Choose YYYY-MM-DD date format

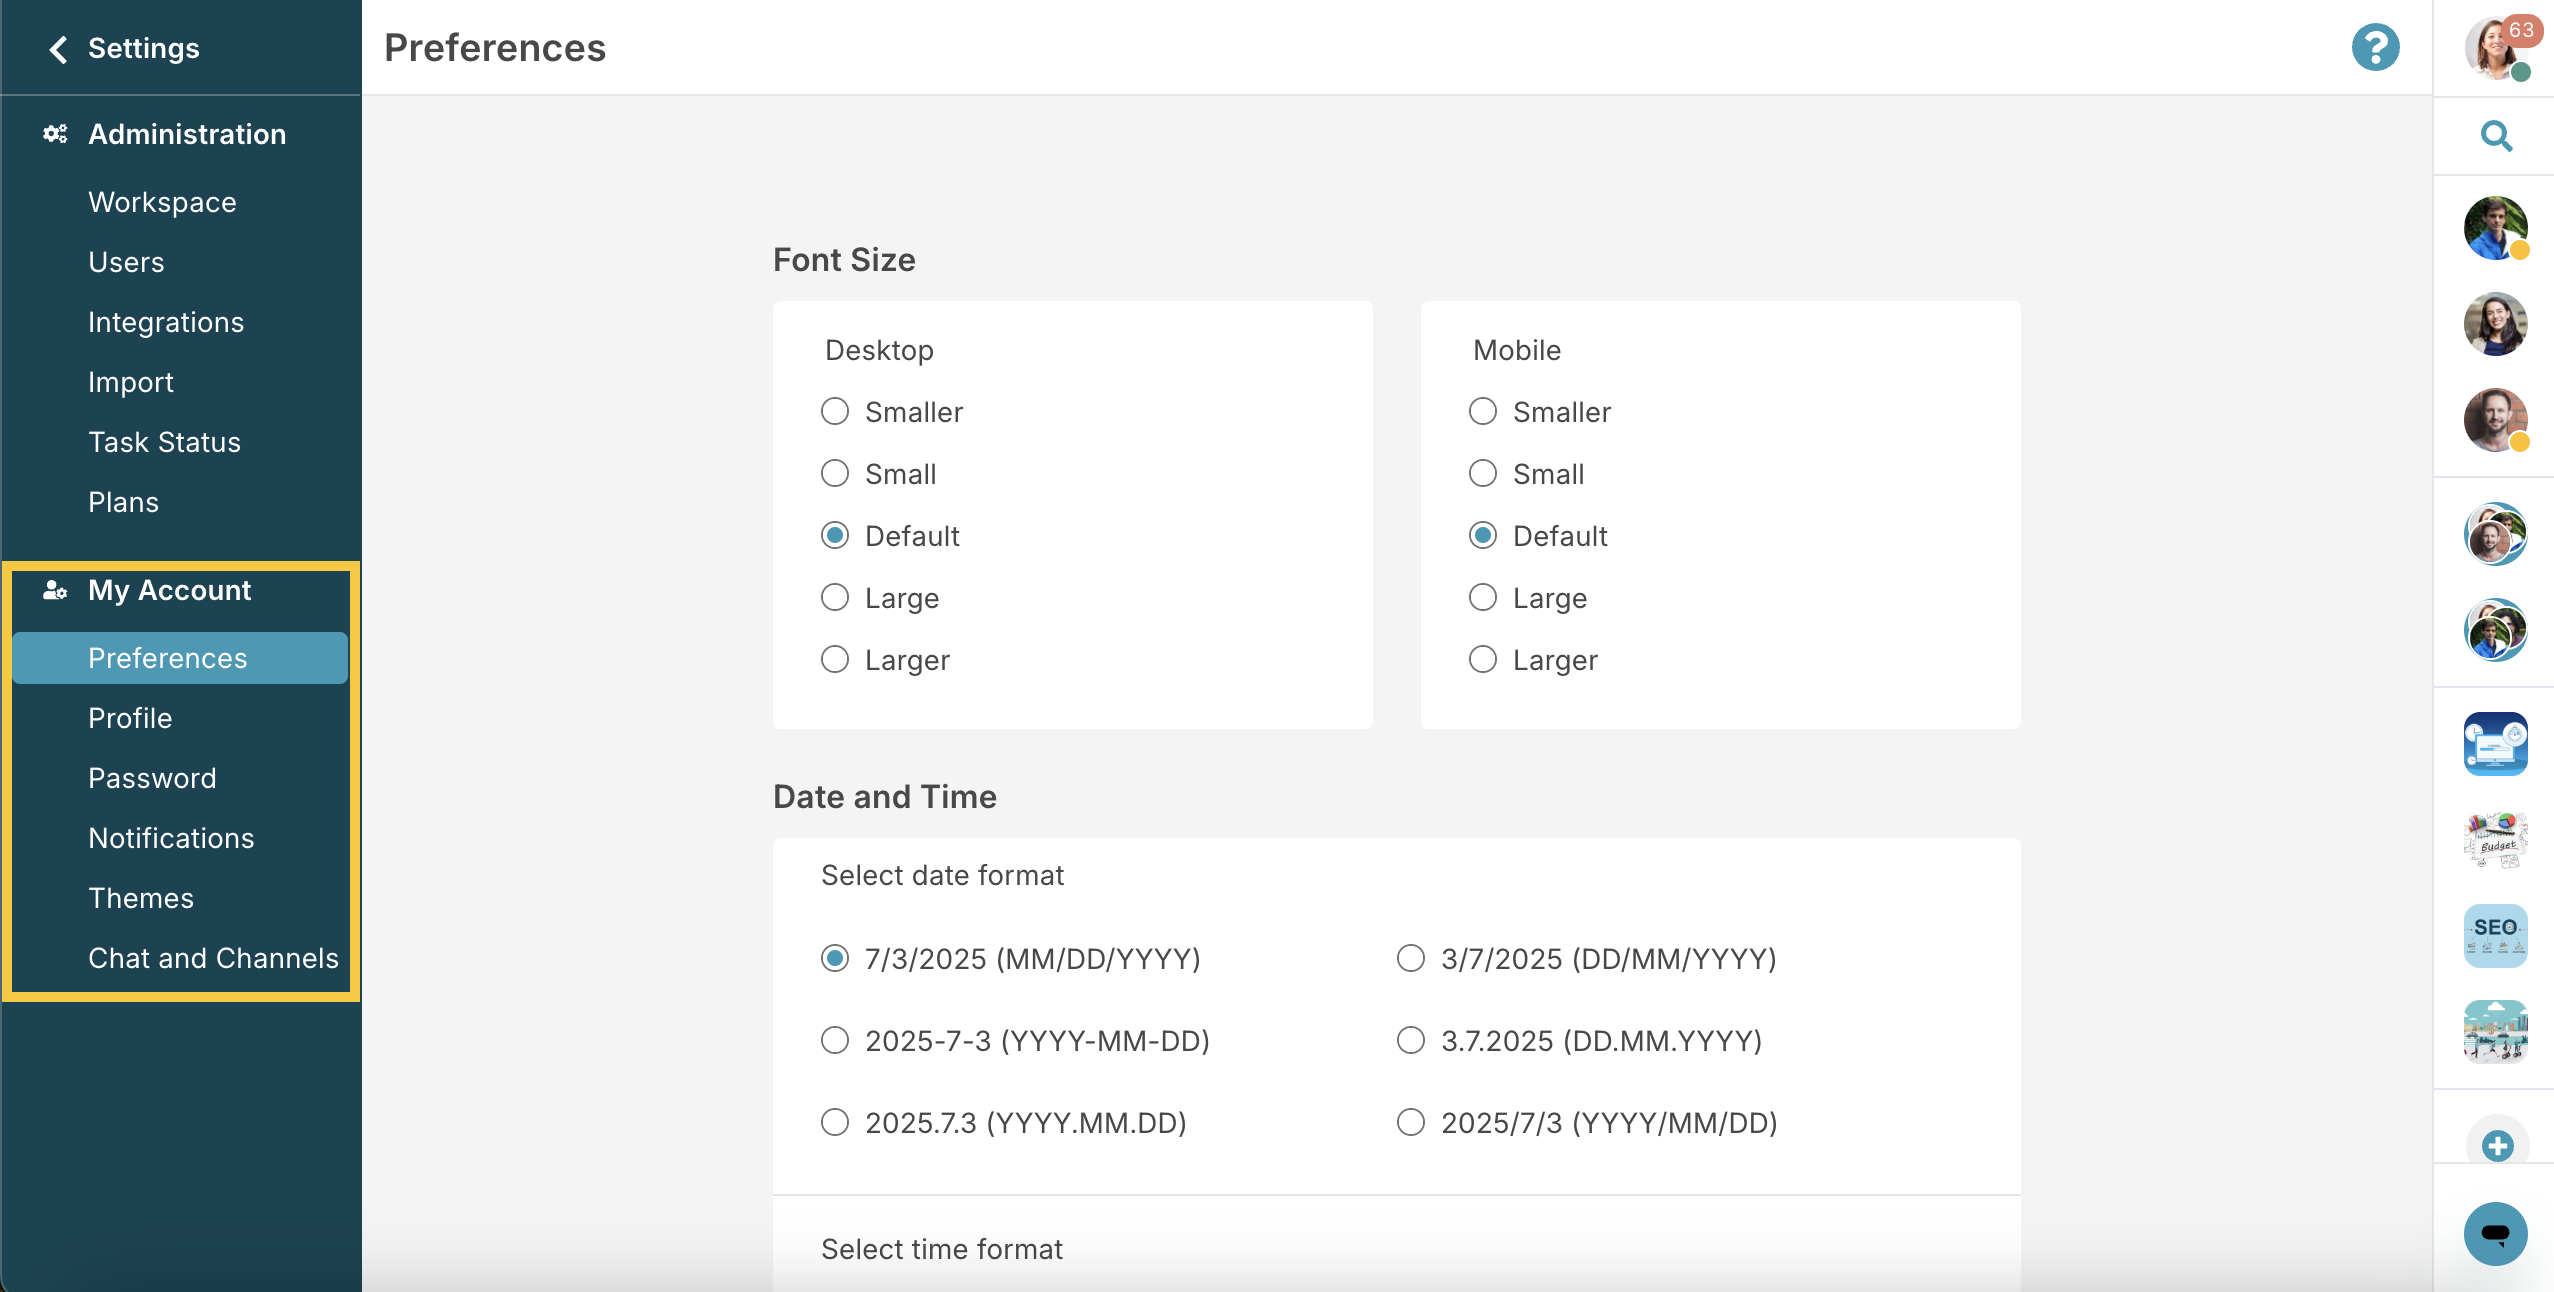click(835, 1041)
